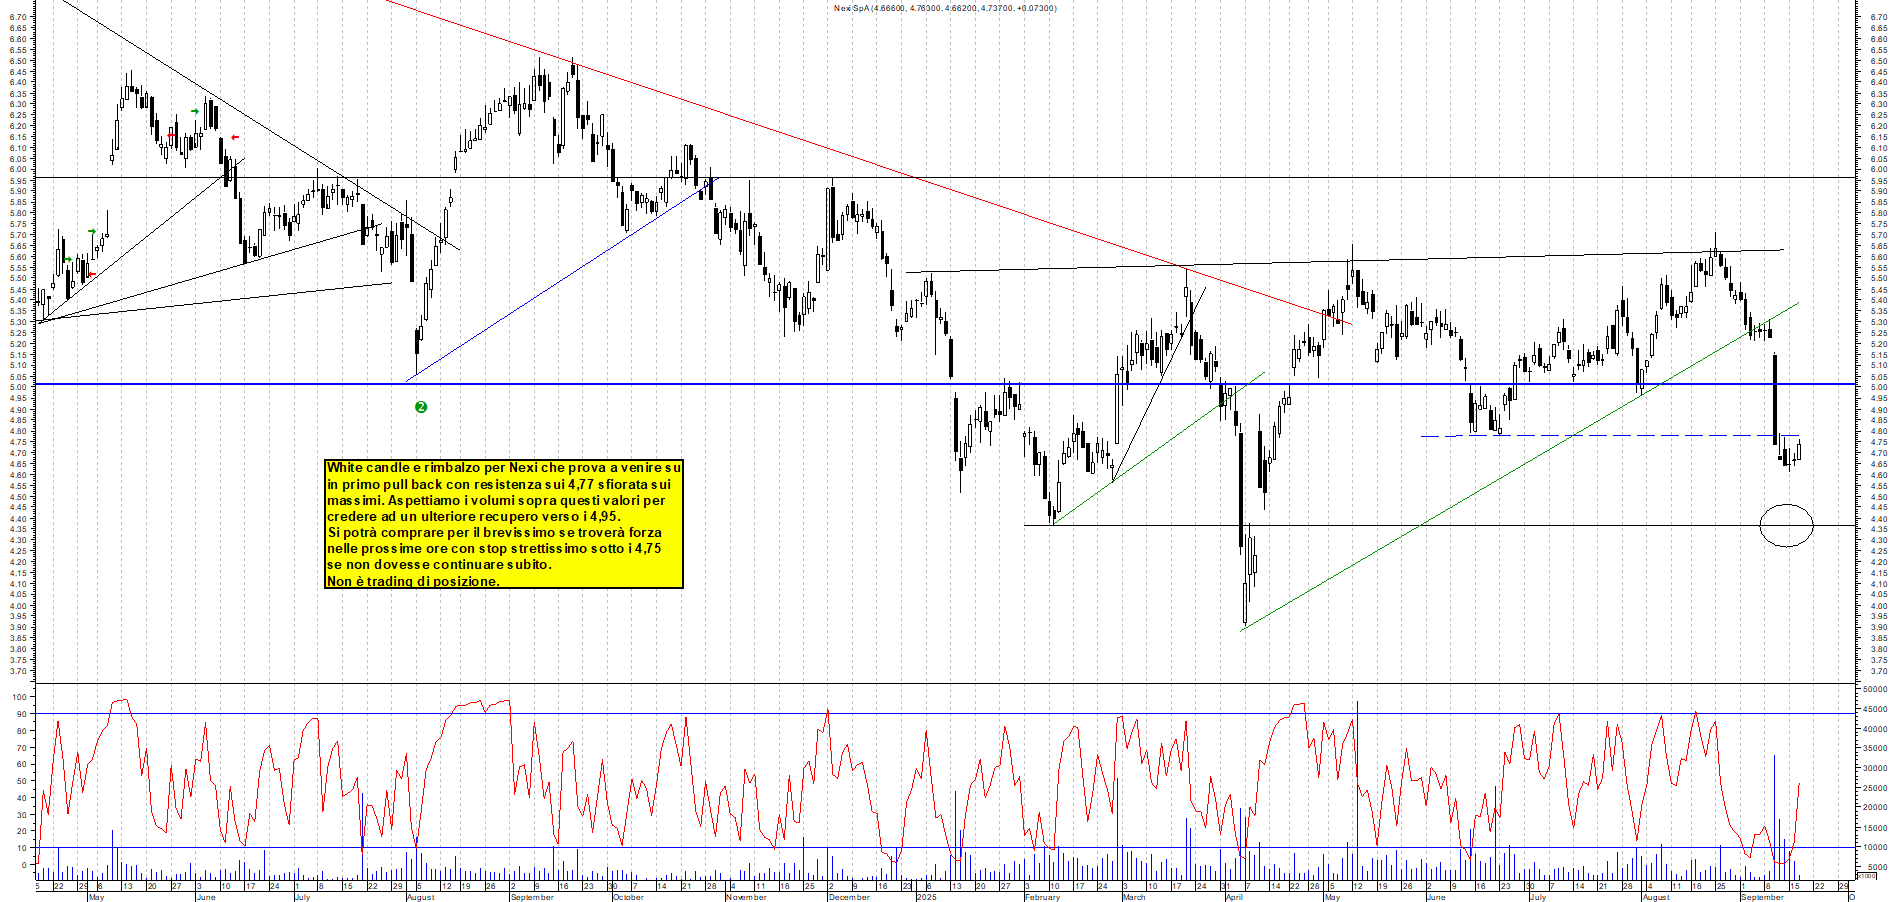Click the 10000 volume scale label
1890x902 pixels.
(x=1875, y=847)
